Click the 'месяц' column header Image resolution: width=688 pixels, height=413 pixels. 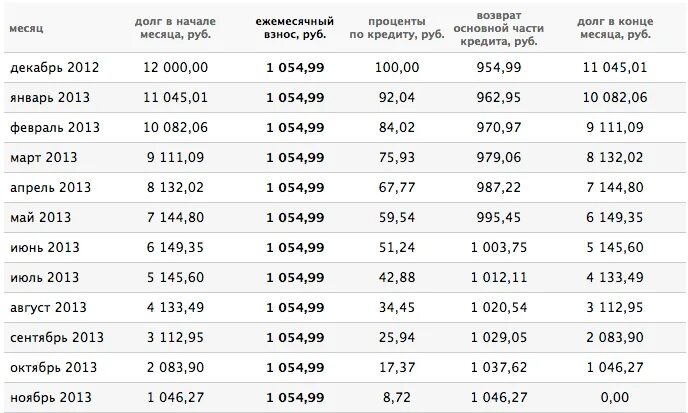pos(26,28)
